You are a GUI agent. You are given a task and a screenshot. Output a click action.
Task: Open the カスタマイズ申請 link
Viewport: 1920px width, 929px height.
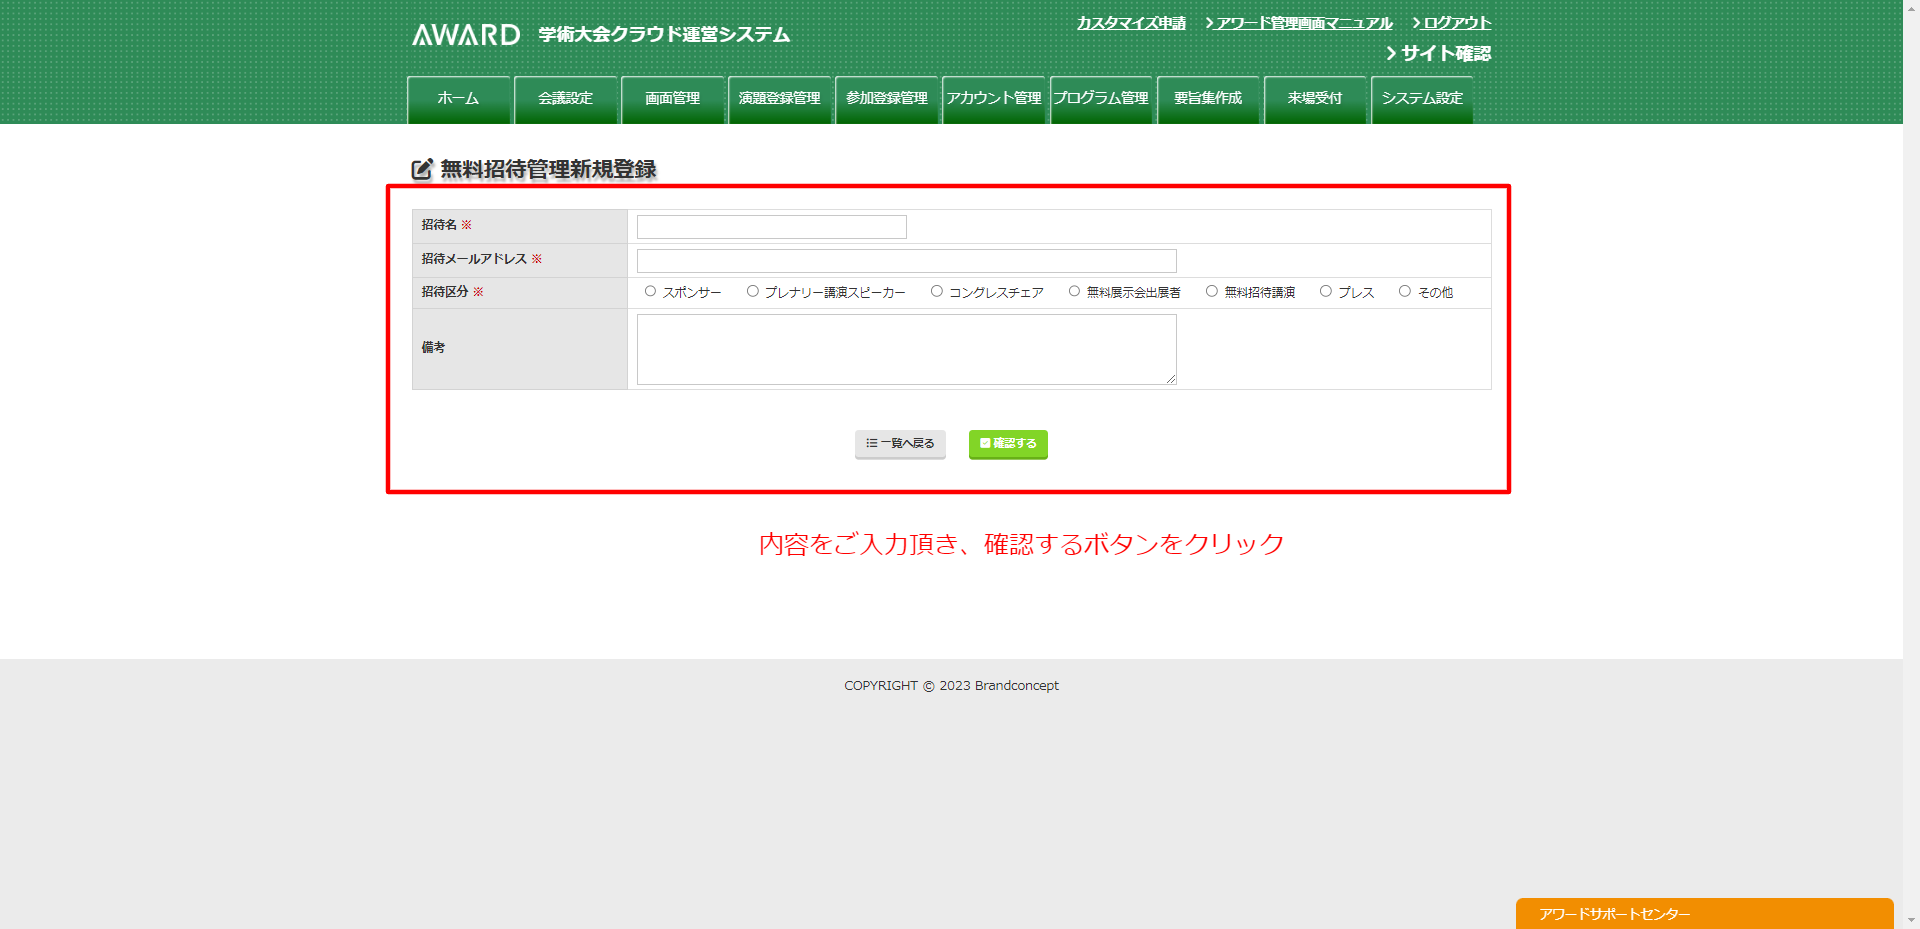click(1131, 23)
